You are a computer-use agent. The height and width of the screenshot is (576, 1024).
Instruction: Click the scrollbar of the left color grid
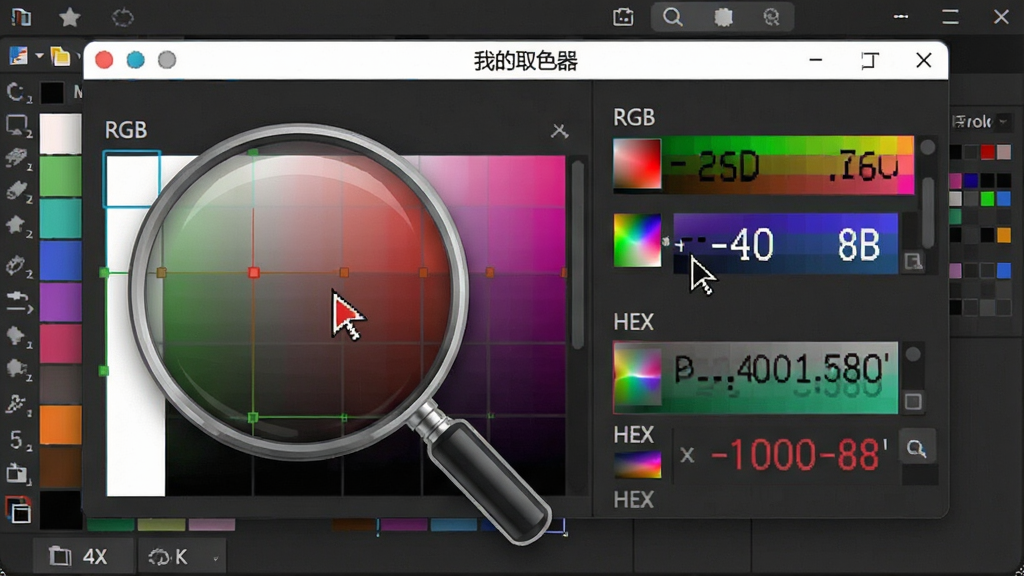(x=577, y=255)
